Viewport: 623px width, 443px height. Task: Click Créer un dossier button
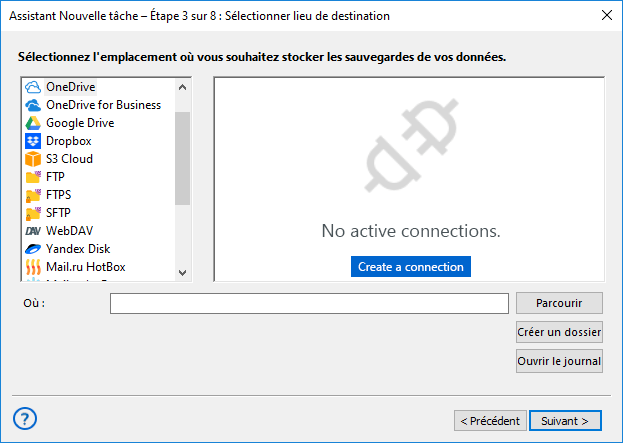click(559, 332)
